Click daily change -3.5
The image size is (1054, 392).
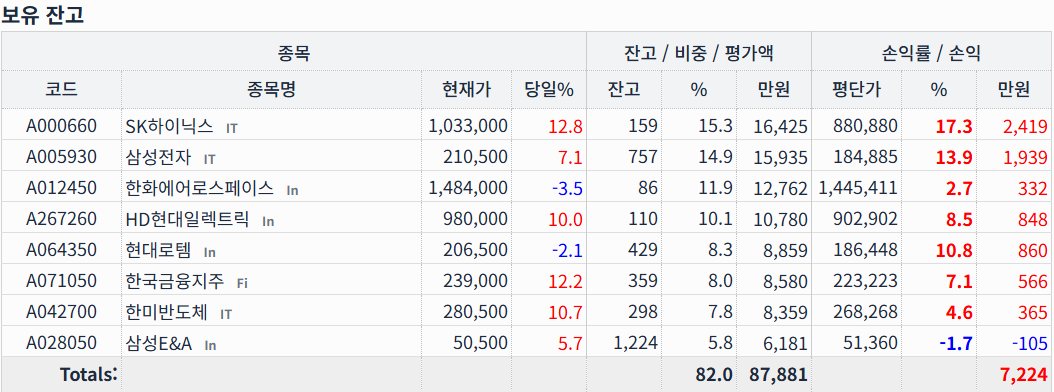(567, 188)
